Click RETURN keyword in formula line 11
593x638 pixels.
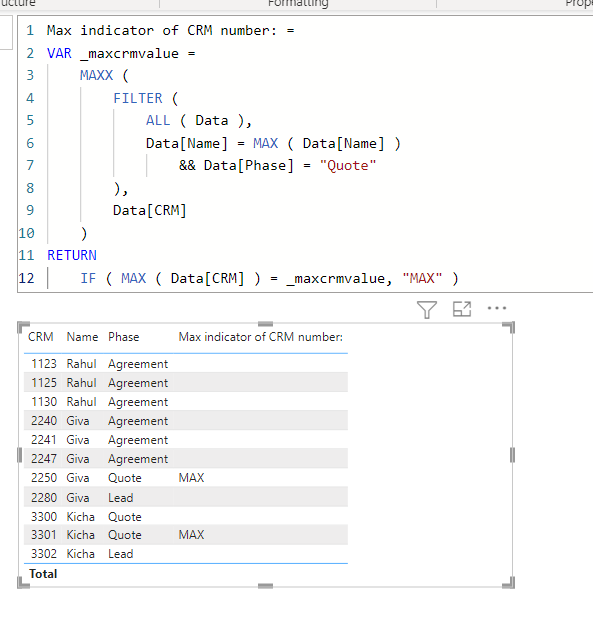(72, 255)
